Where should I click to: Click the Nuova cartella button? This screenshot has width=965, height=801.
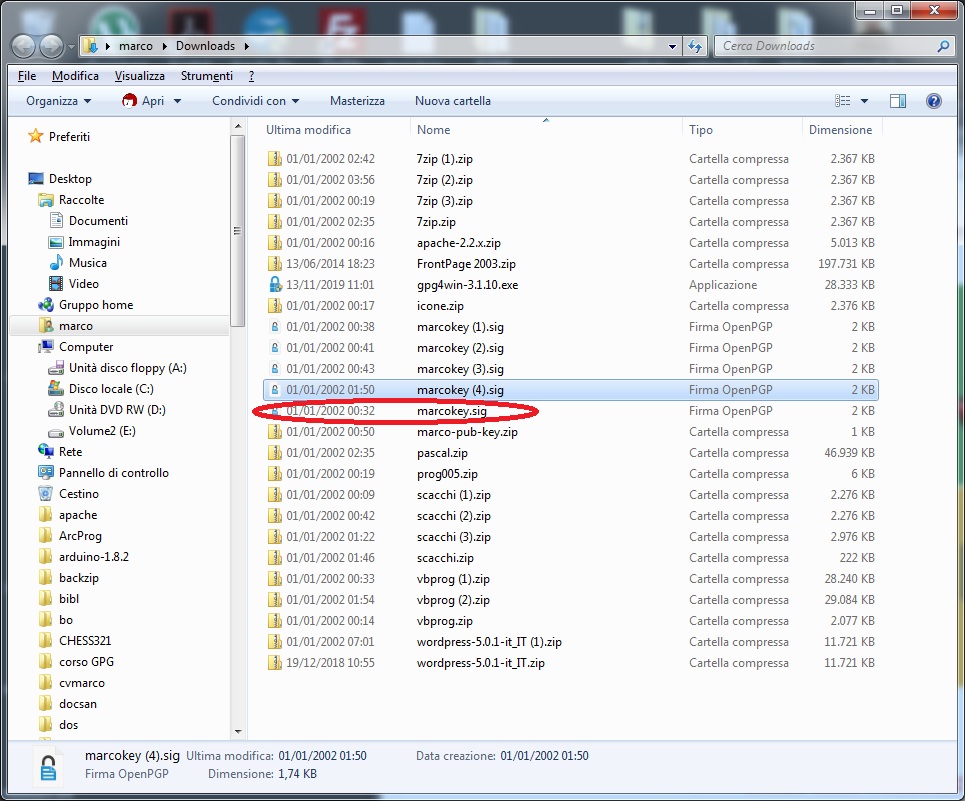click(x=452, y=101)
